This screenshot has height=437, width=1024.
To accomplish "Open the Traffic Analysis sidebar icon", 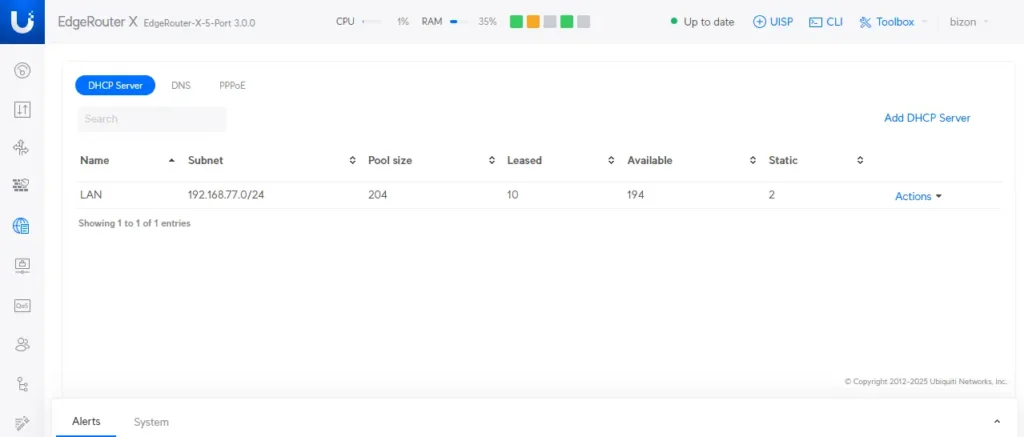I will (22, 110).
